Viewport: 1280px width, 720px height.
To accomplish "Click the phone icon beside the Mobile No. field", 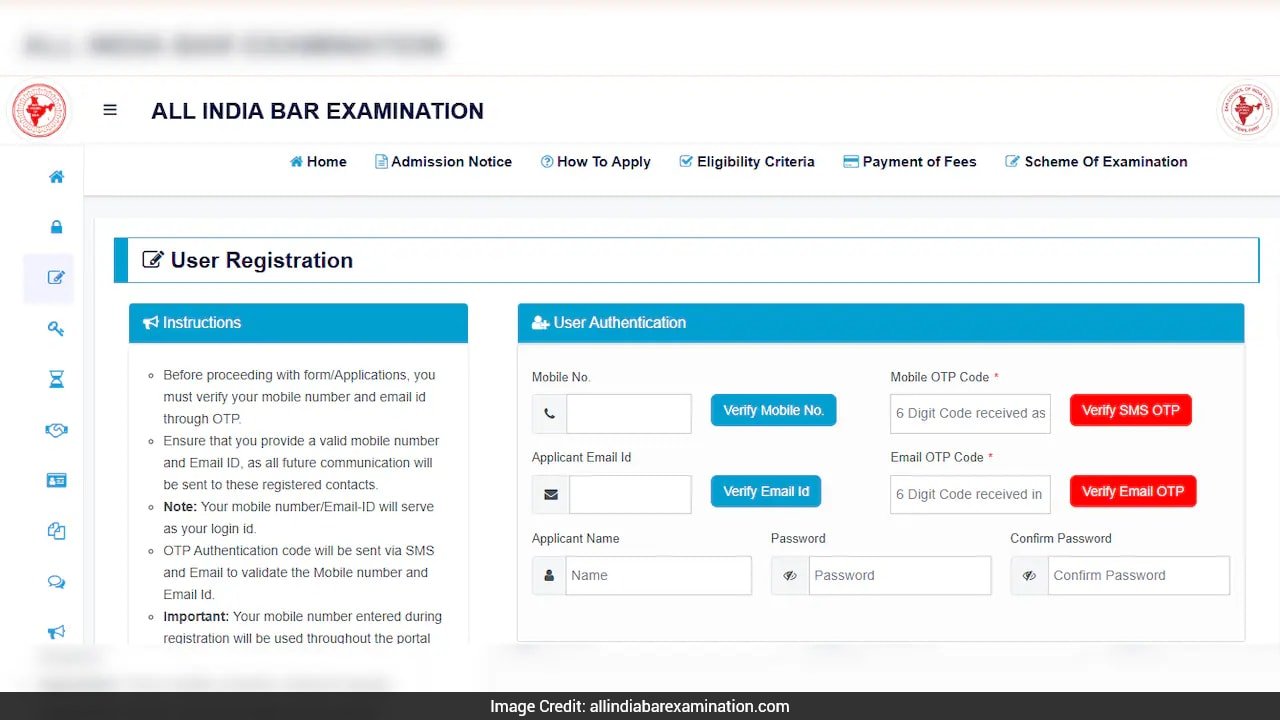I will [x=549, y=414].
